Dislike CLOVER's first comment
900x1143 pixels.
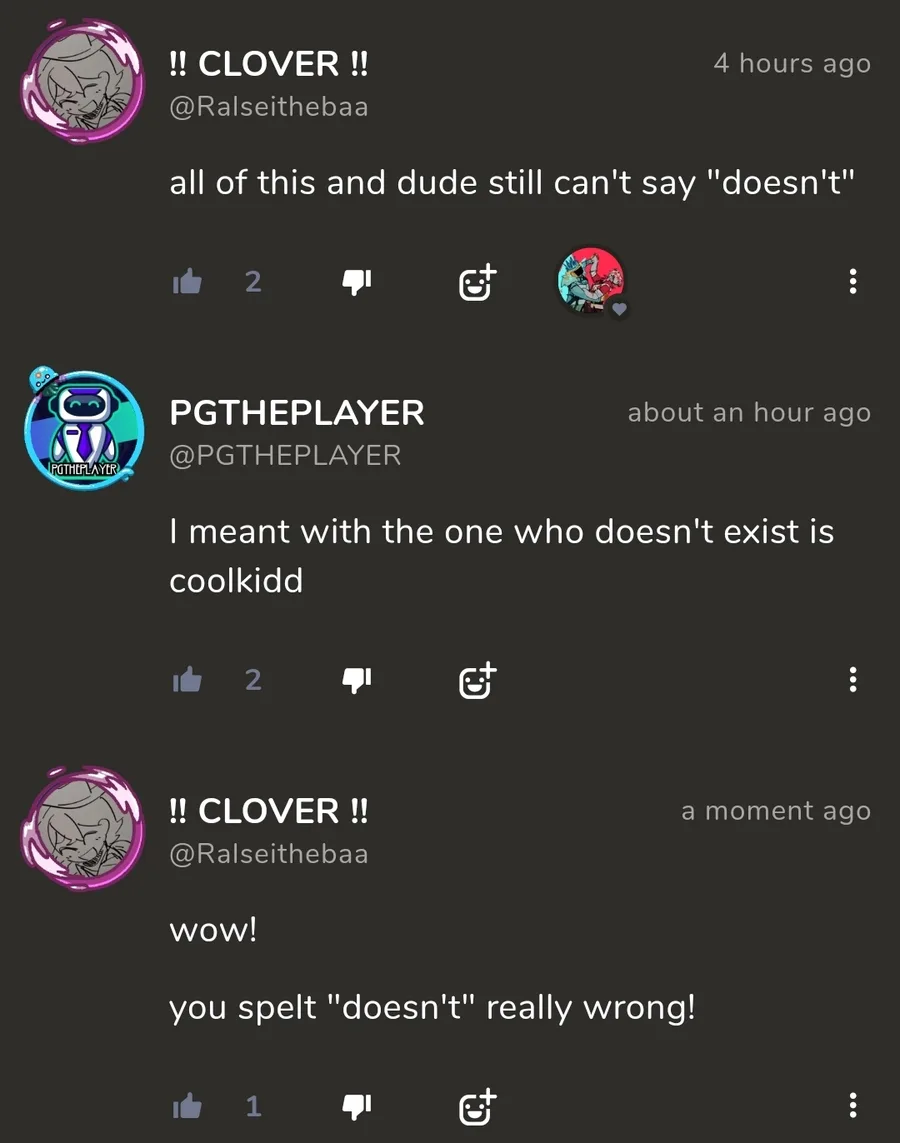click(357, 281)
